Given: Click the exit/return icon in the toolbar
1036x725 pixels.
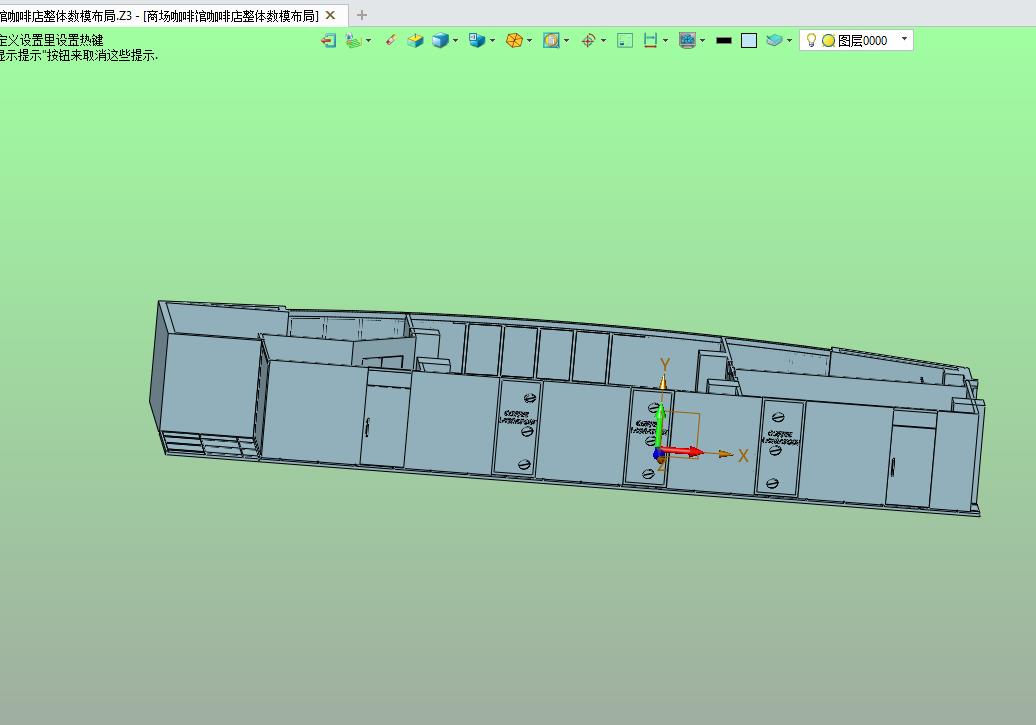Looking at the screenshot, I should tap(328, 41).
